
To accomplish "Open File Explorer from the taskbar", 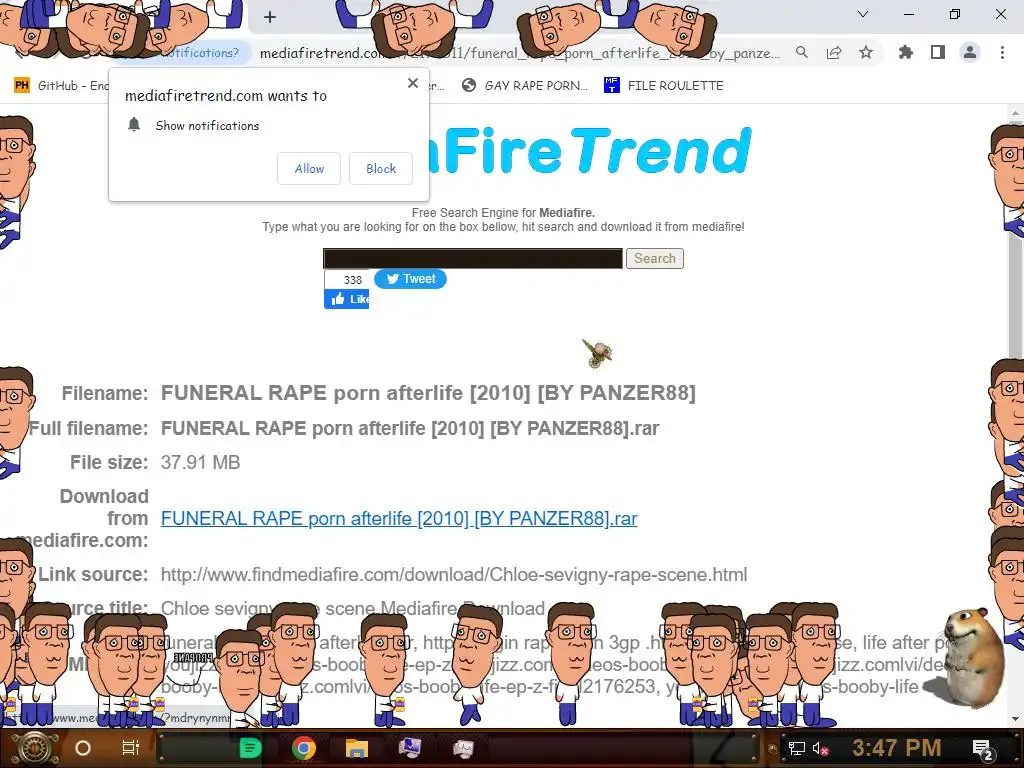I will coord(357,748).
